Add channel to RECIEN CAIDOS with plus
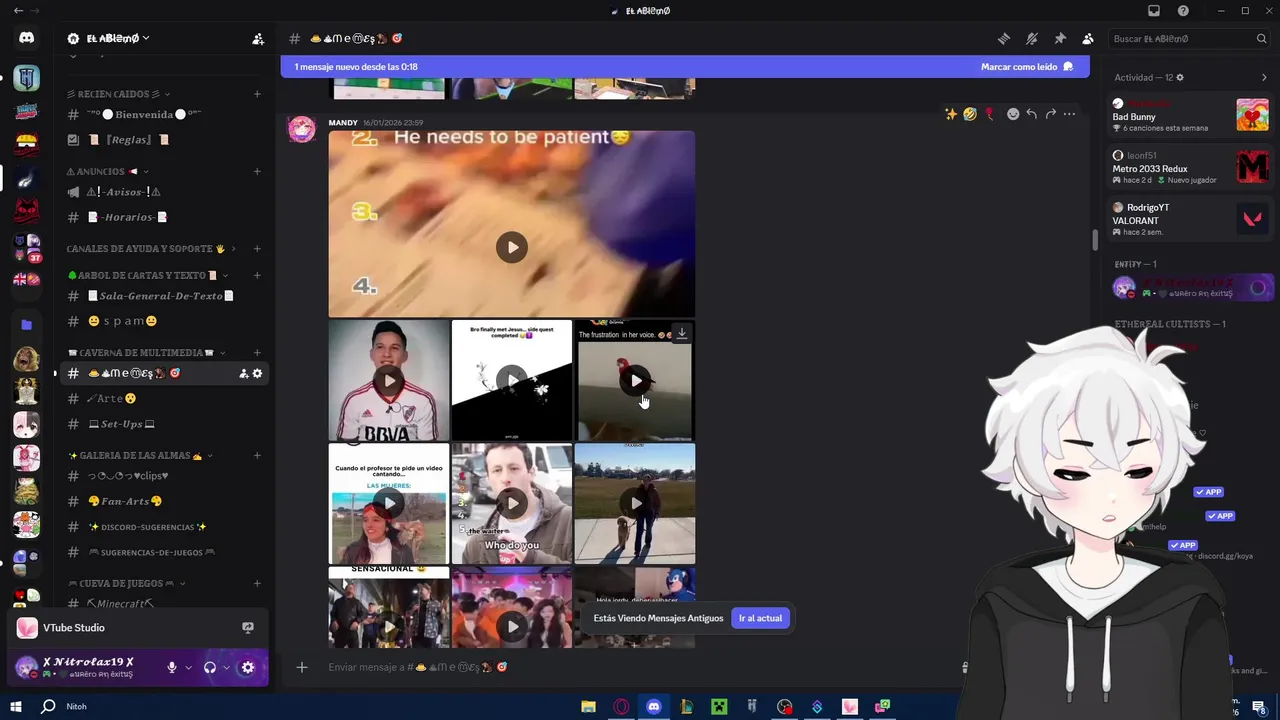The height and width of the screenshot is (720, 1280). click(257, 94)
